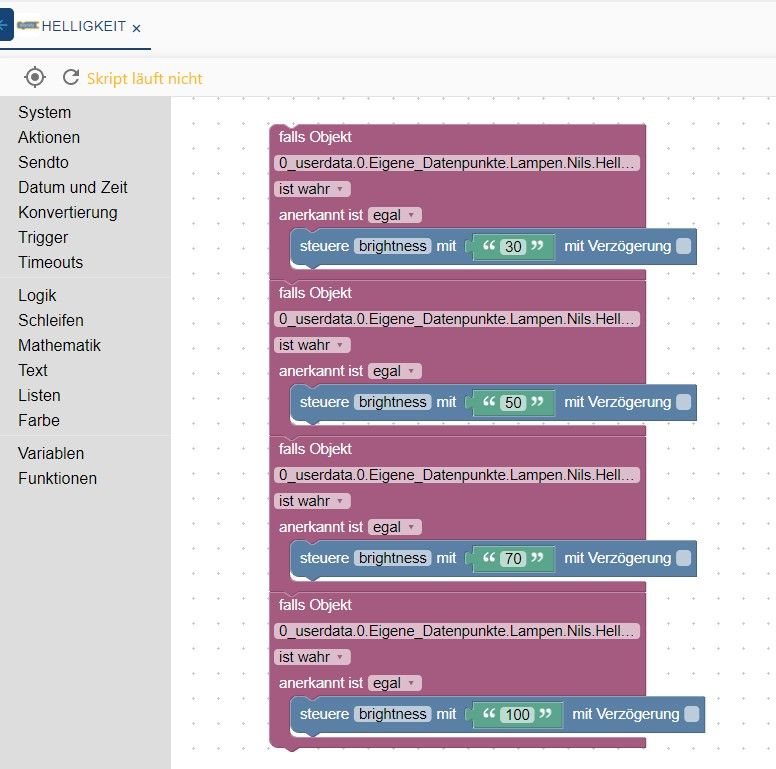Screen dimensions: 776x769
Task: Toggle 'mit Verzögerung' checkbox for value 100
Action: coord(691,714)
